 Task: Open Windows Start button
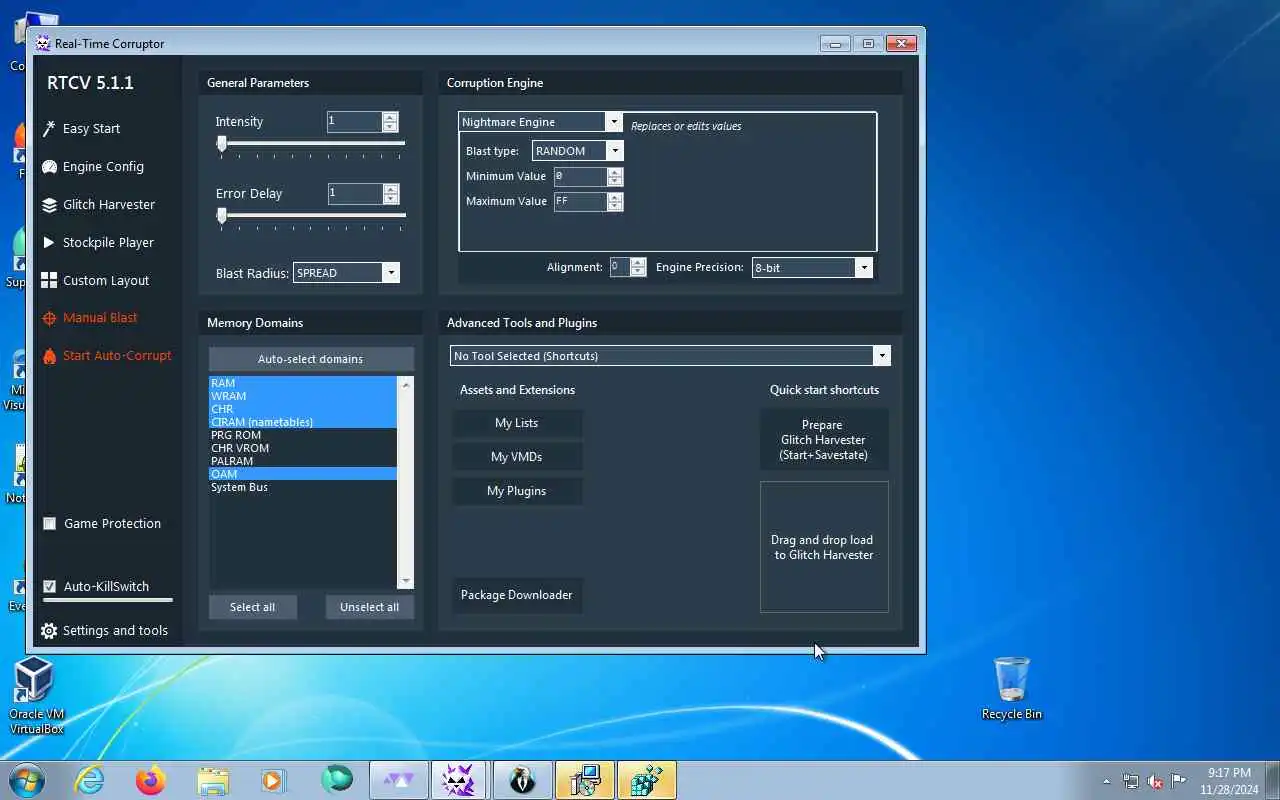click(27, 780)
